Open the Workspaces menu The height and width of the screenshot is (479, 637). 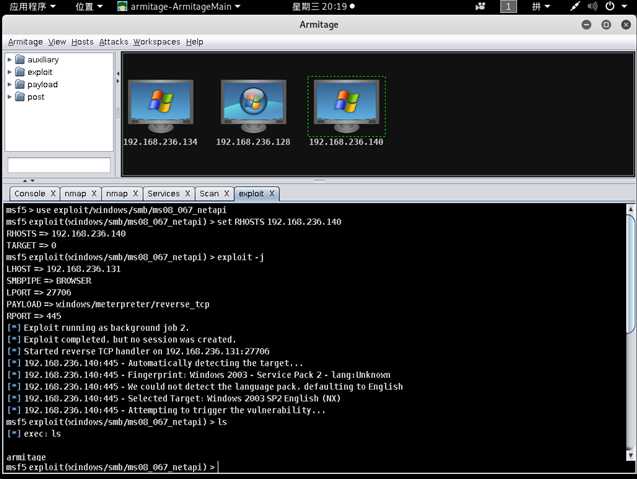[x=157, y=42]
